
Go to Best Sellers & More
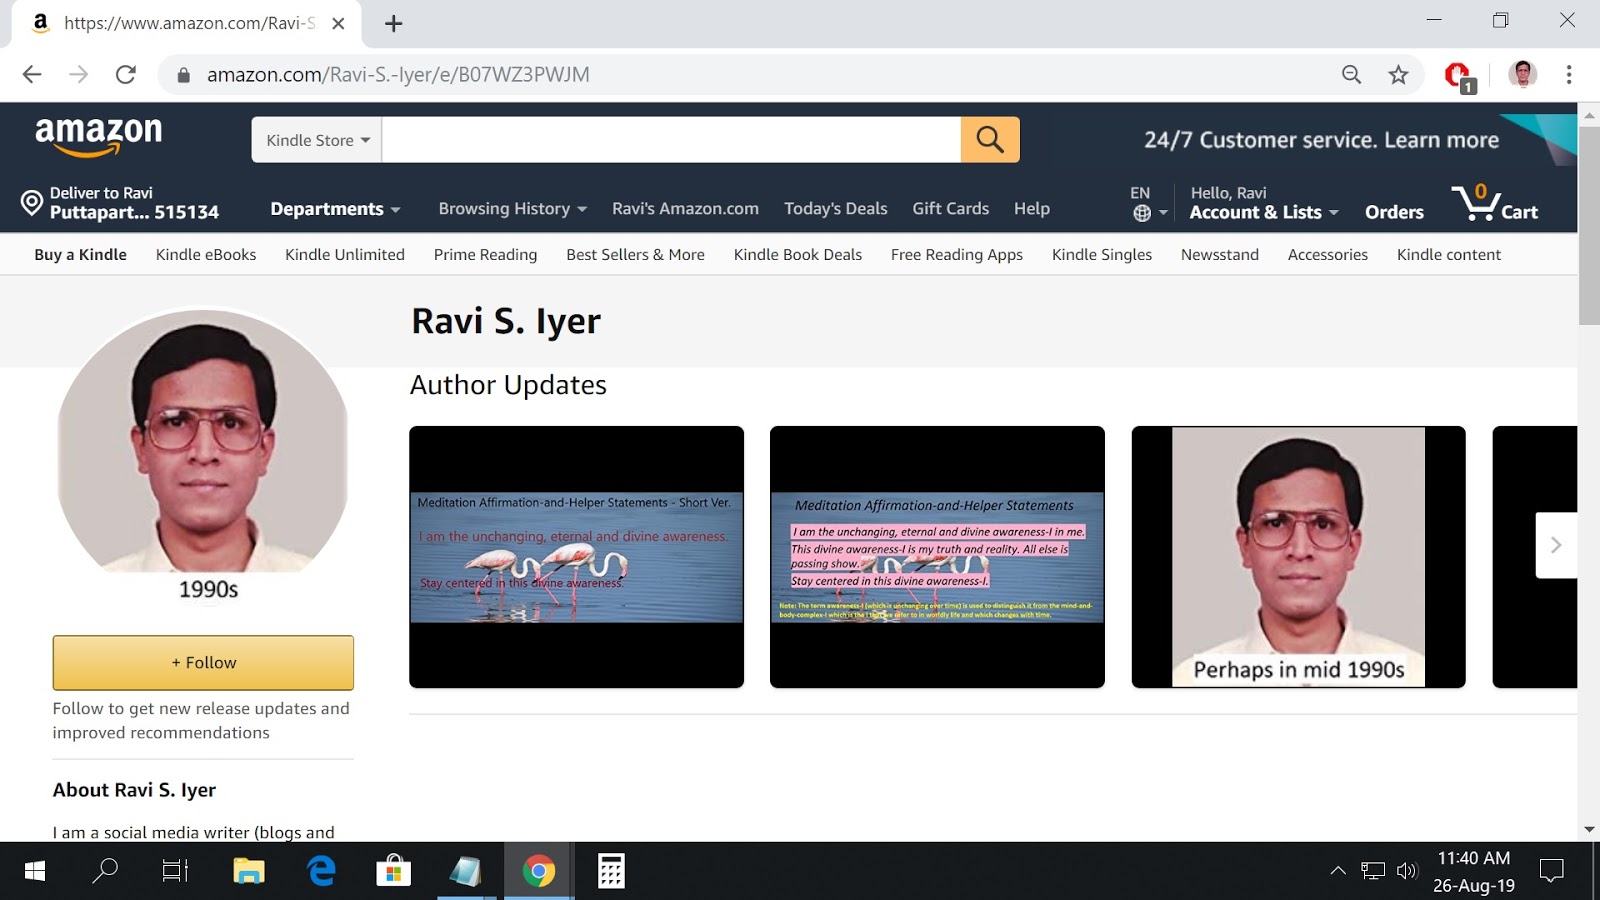coord(635,255)
